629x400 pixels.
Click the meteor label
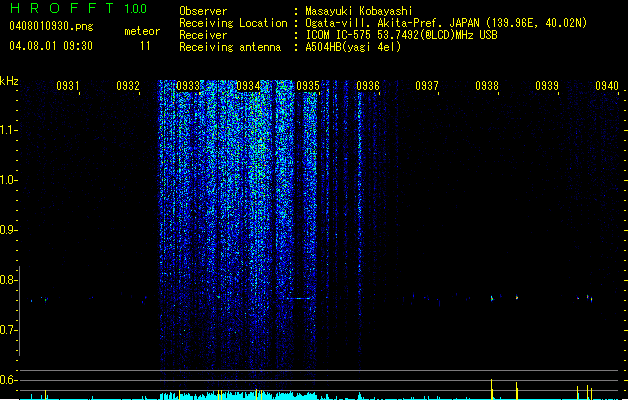[x=142, y=31]
